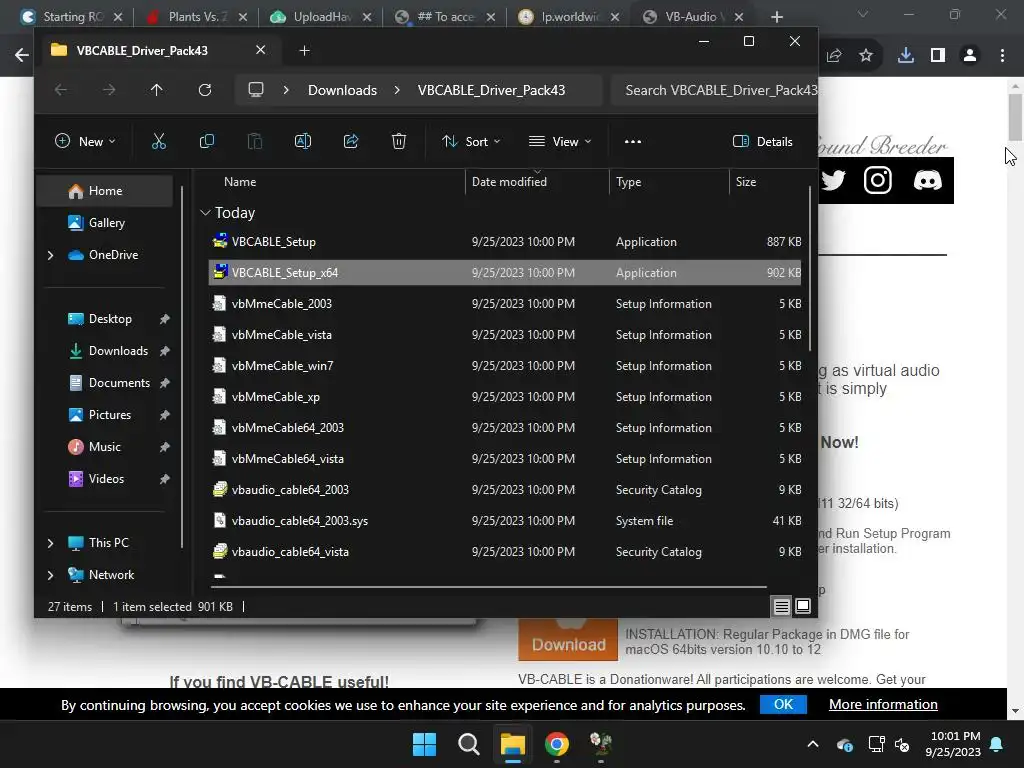Collapse the Today group chevron
This screenshot has height=768, width=1024.
(x=205, y=213)
